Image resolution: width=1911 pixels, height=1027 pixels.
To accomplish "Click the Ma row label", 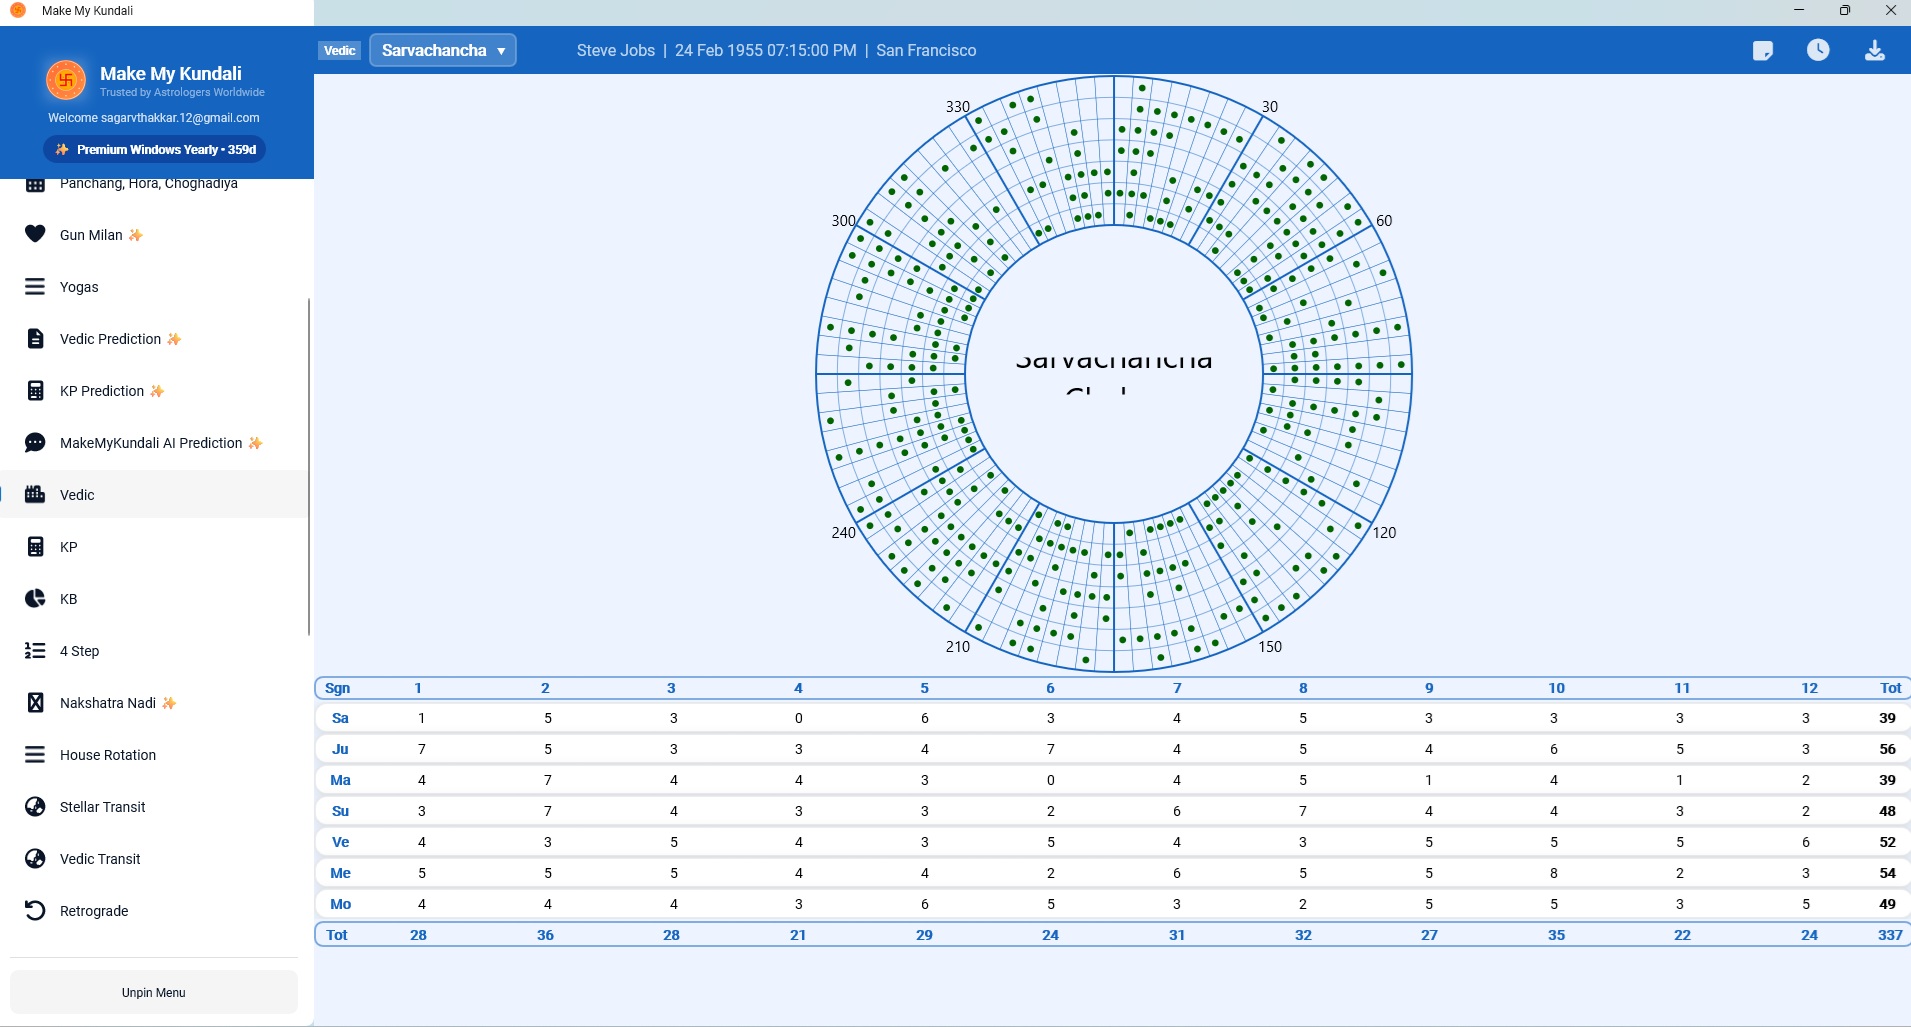I will 340,780.
